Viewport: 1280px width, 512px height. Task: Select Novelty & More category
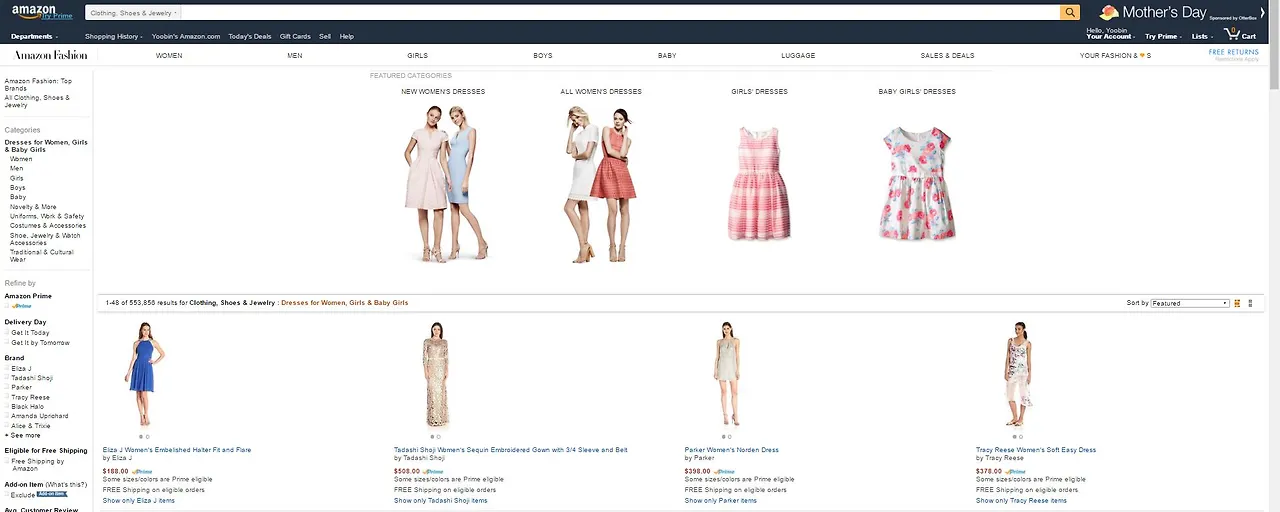(33, 207)
